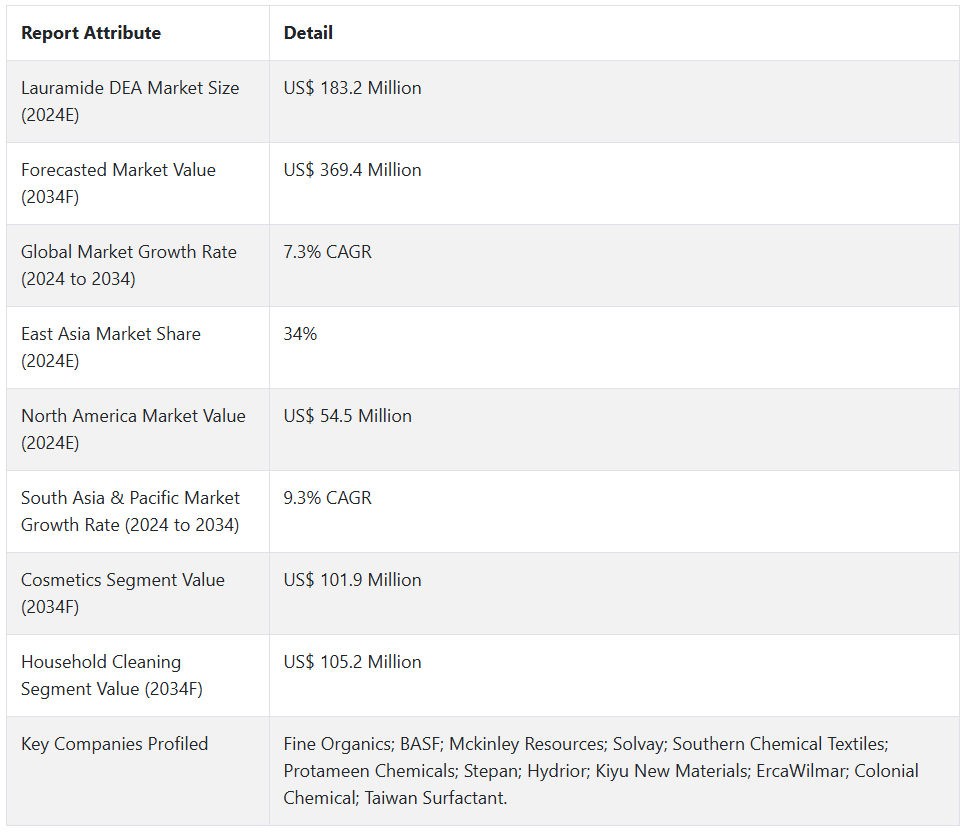Click the 7.3% CAGR value
The width and height of the screenshot is (967, 834).
pyautogui.click(x=327, y=252)
